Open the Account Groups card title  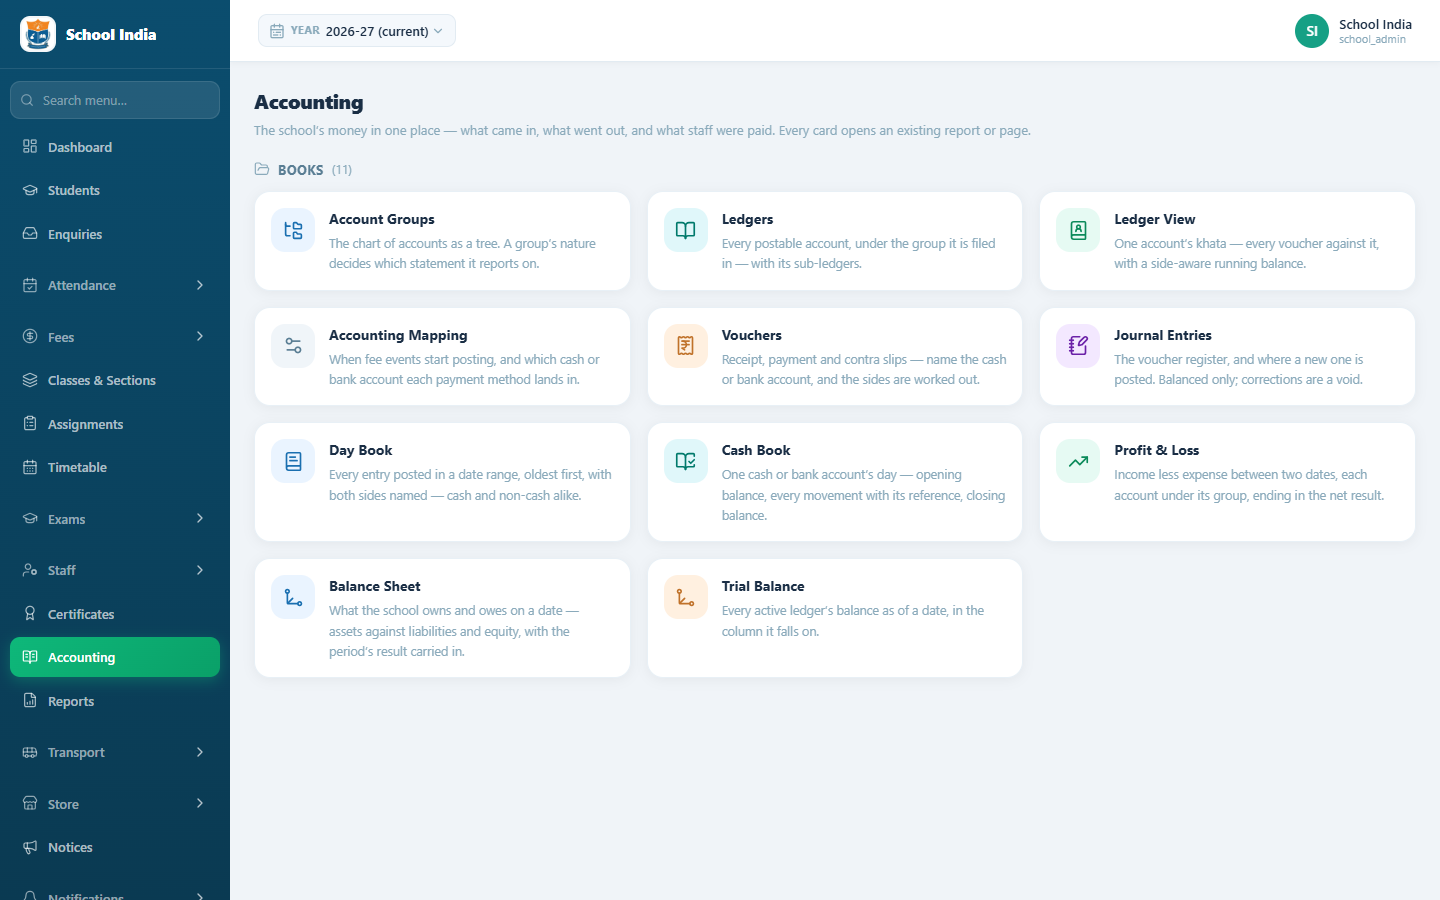pos(382,219)
